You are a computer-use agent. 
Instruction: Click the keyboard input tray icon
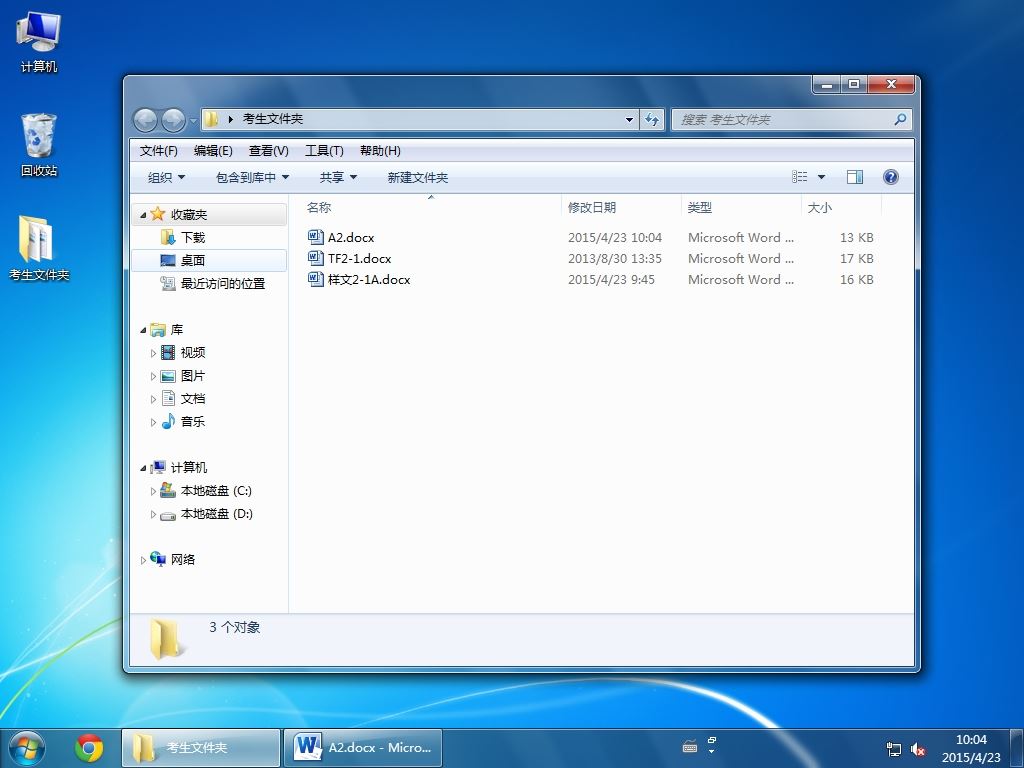pos(690,746)
